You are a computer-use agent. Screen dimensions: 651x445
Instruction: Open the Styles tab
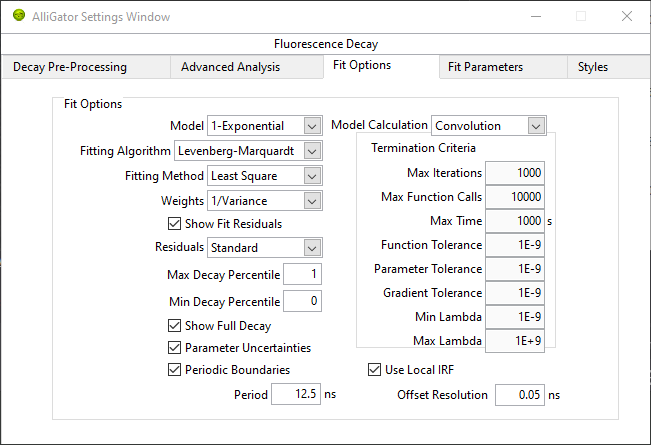609,67
